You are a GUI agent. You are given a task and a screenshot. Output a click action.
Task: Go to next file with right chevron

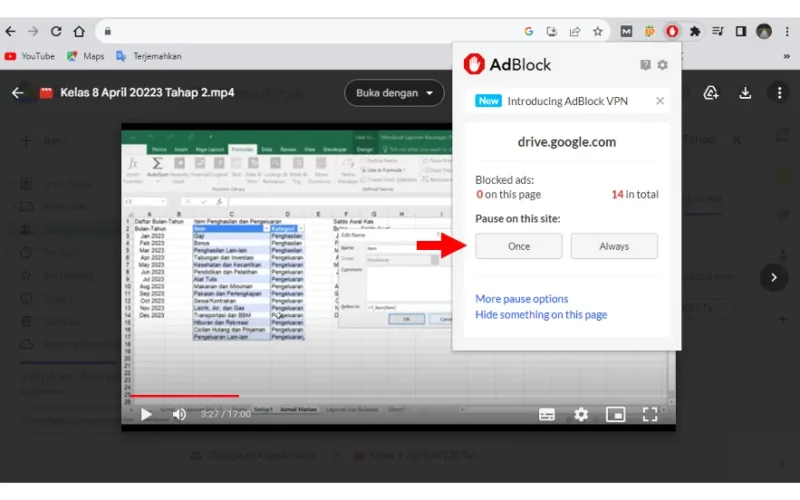(x=773, y=277)
